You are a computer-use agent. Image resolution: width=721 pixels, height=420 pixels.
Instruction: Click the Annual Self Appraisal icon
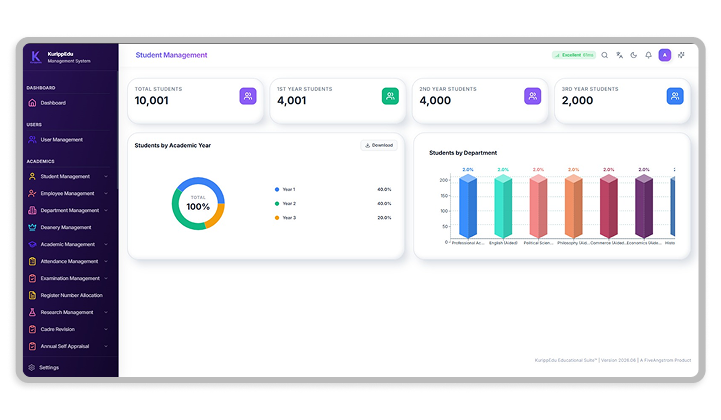[32, 346]
